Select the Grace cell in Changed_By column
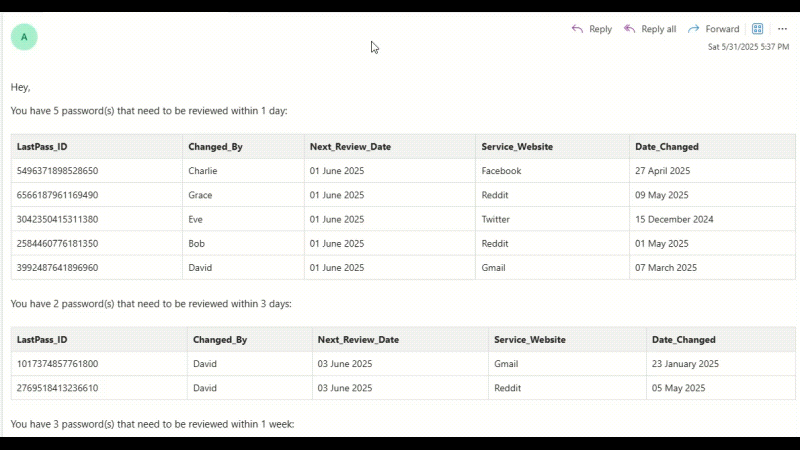 click(x=200, y=195)
